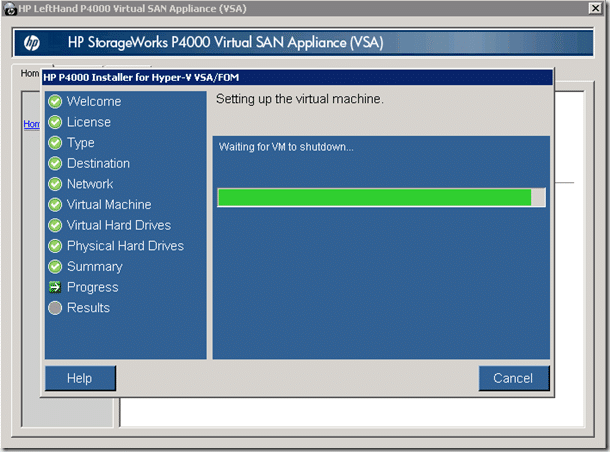The image size is (610, 452).
Task: Close the HP LeftHand P4000 VSA window
Action: point(595,8)
